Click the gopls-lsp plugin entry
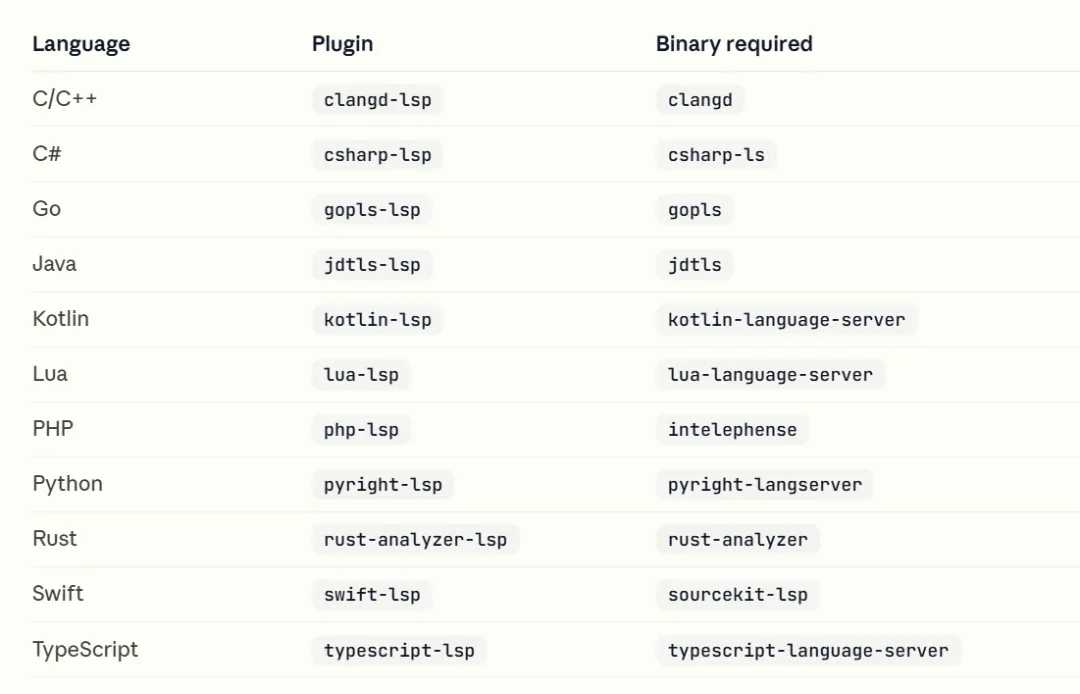The image size is (1080, 694). (372, 210)
